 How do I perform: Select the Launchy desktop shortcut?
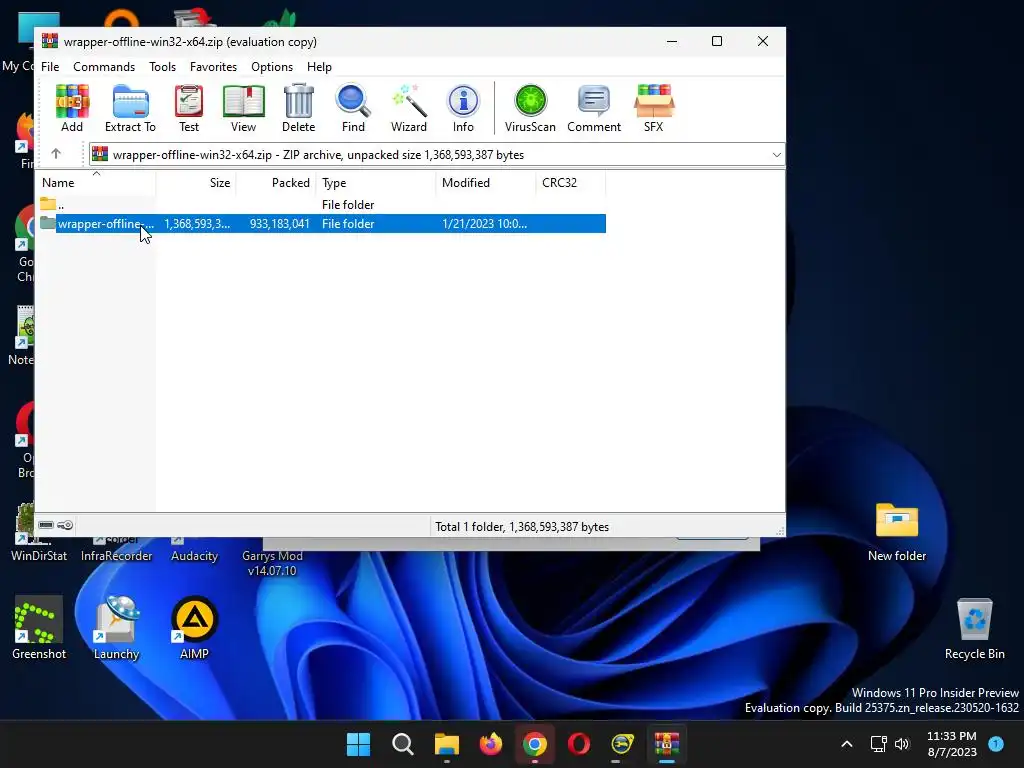click(x=116, y=628)
